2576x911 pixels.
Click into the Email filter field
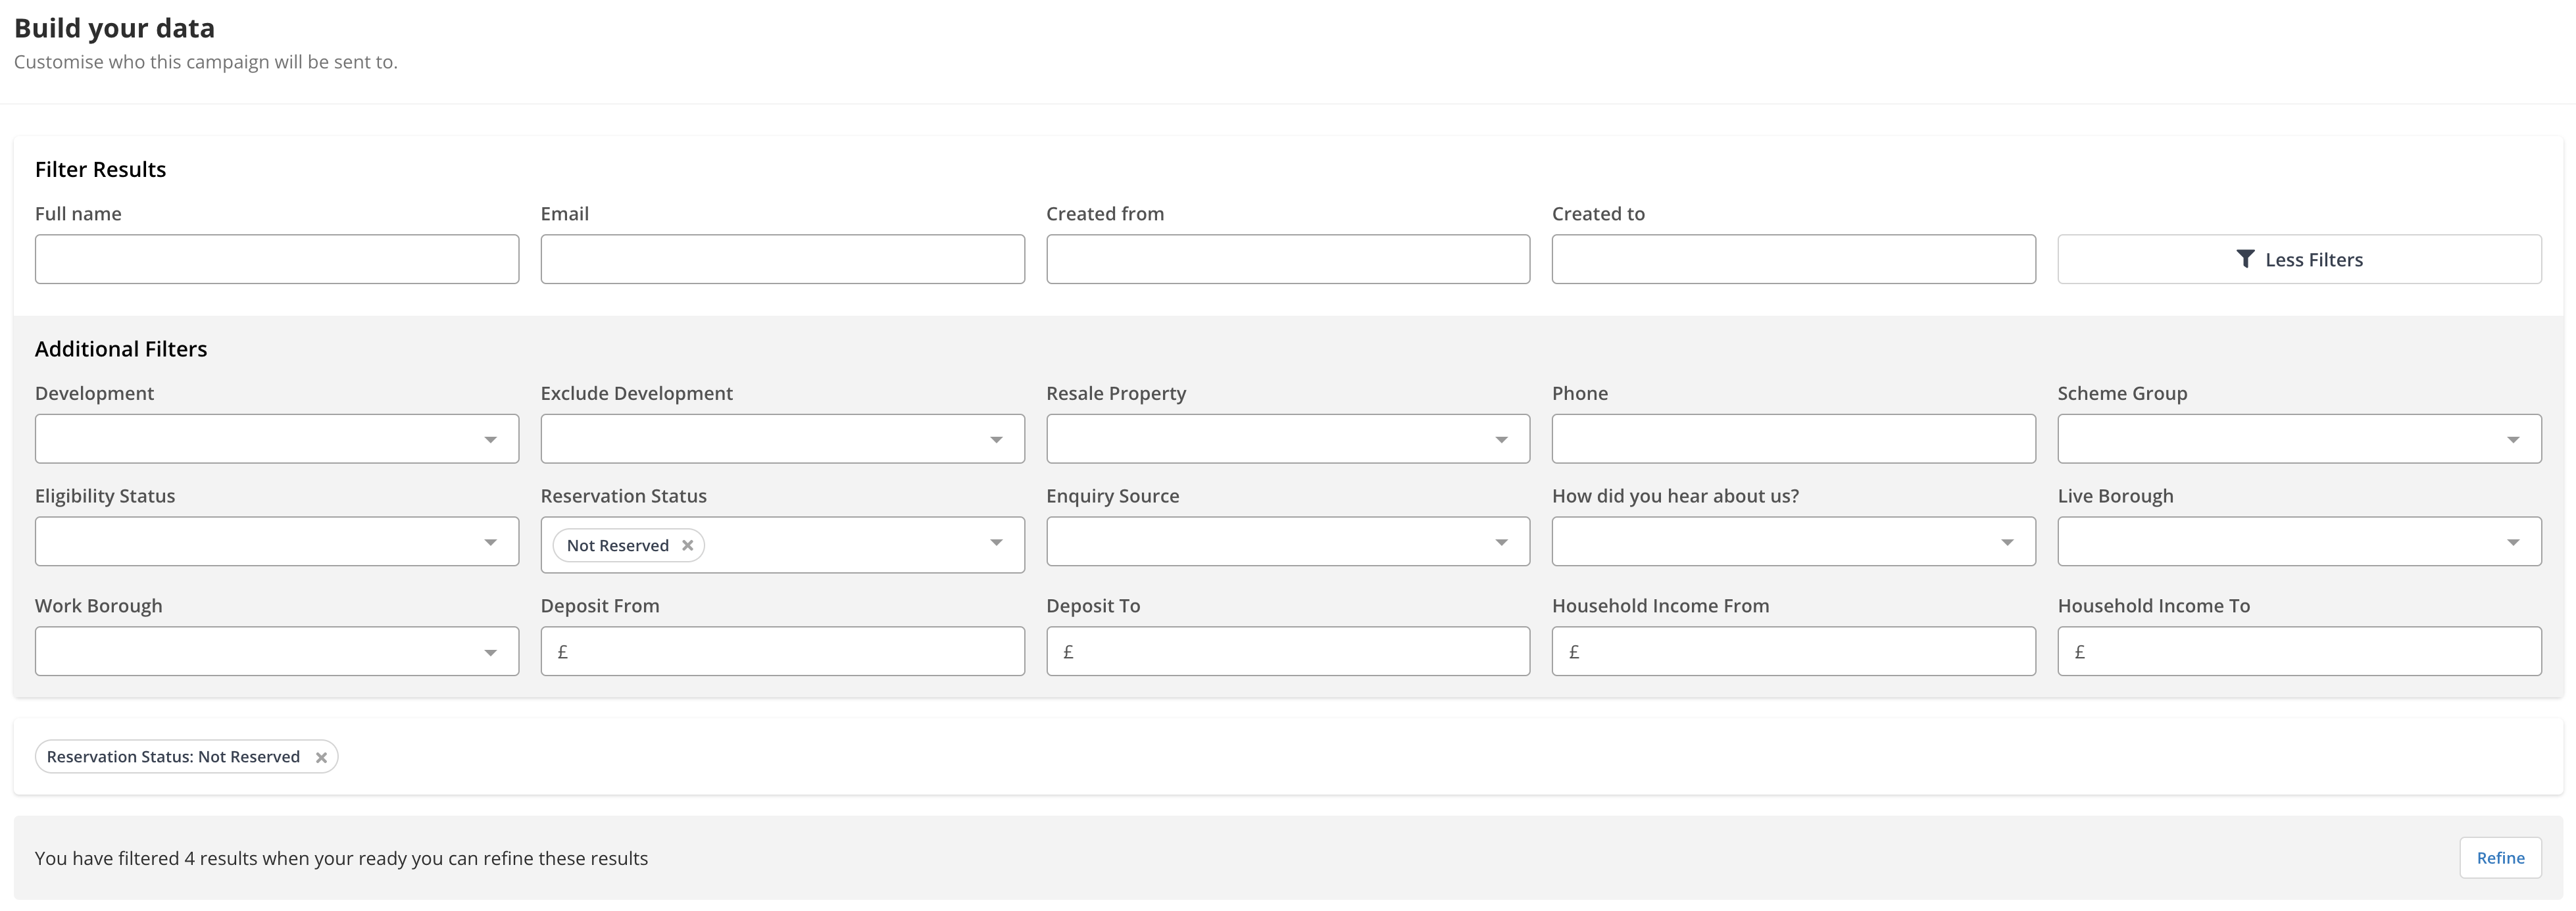(782, 259)
